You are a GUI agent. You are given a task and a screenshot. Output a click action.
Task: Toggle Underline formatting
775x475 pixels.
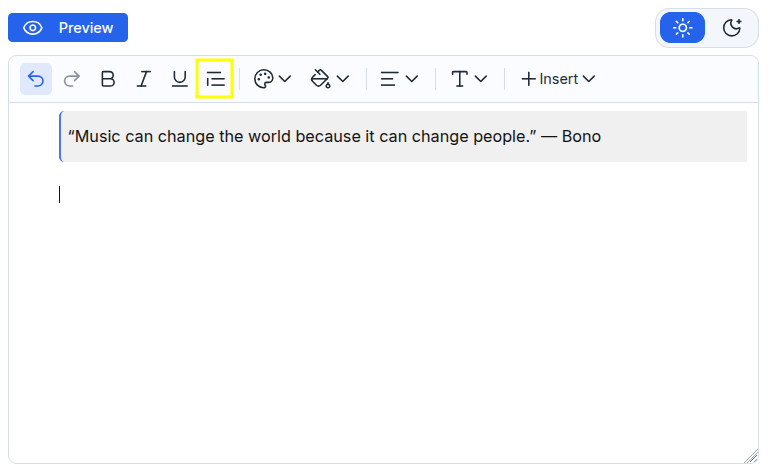[179, 79]
